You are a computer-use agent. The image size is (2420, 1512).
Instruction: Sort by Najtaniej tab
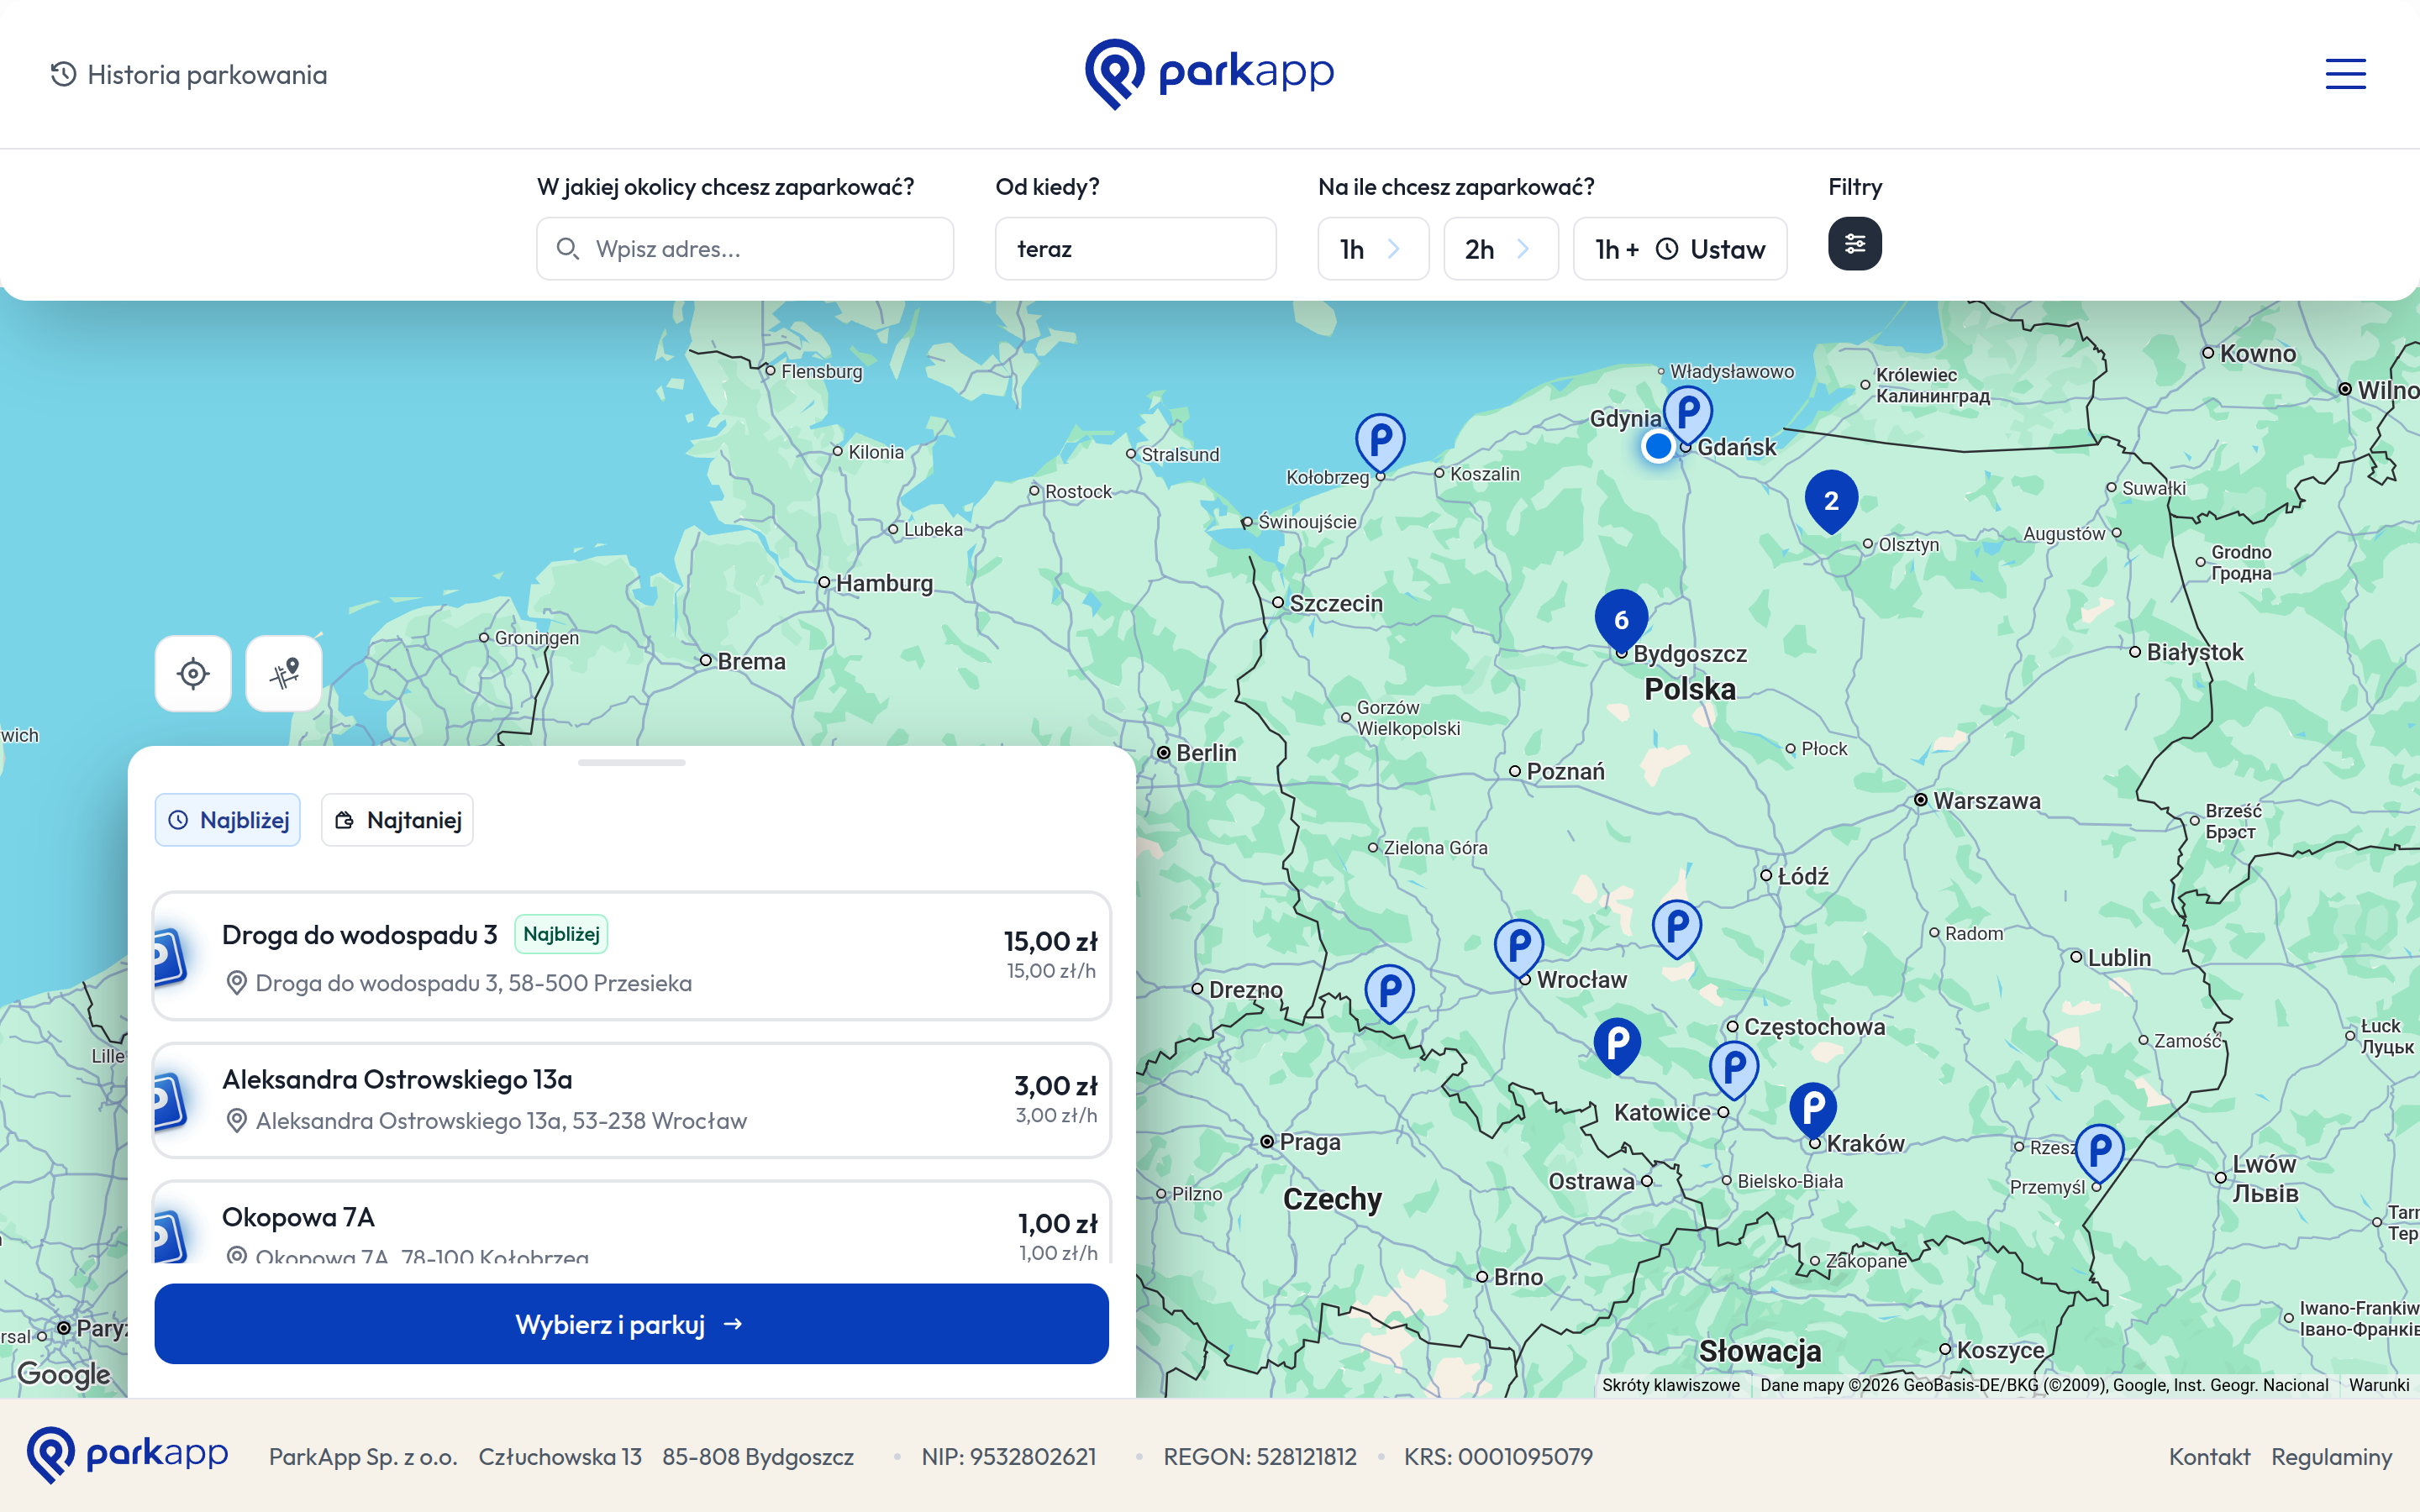tap(397, 820)
